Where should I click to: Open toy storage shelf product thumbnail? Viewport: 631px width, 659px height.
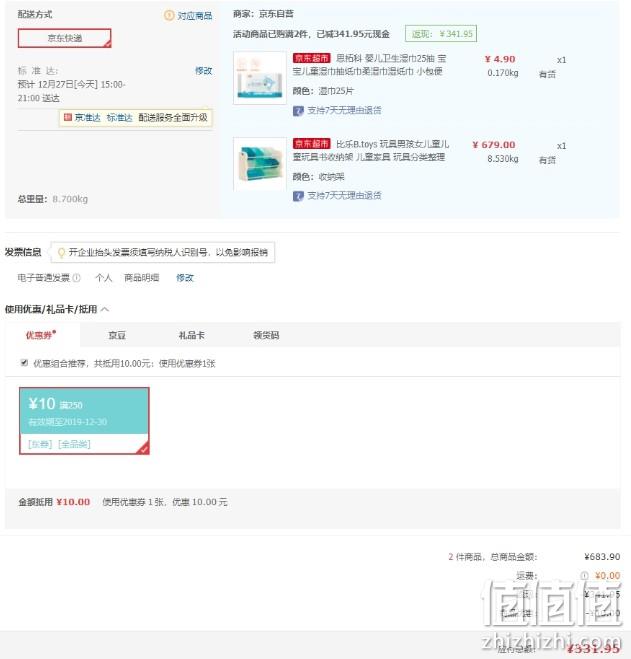(x=260, y=164)
